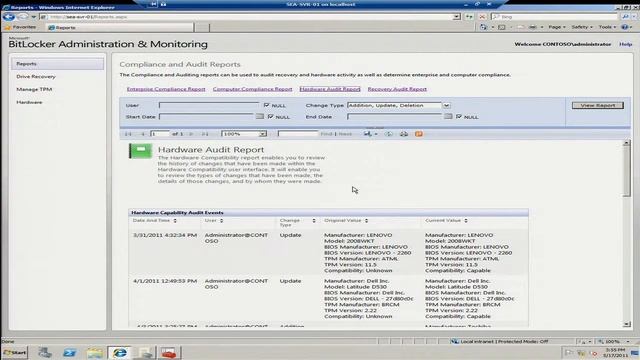Select Manage TPM in left navigation
Viewport: 640px width, 360px height.
(x=34, y=89)
